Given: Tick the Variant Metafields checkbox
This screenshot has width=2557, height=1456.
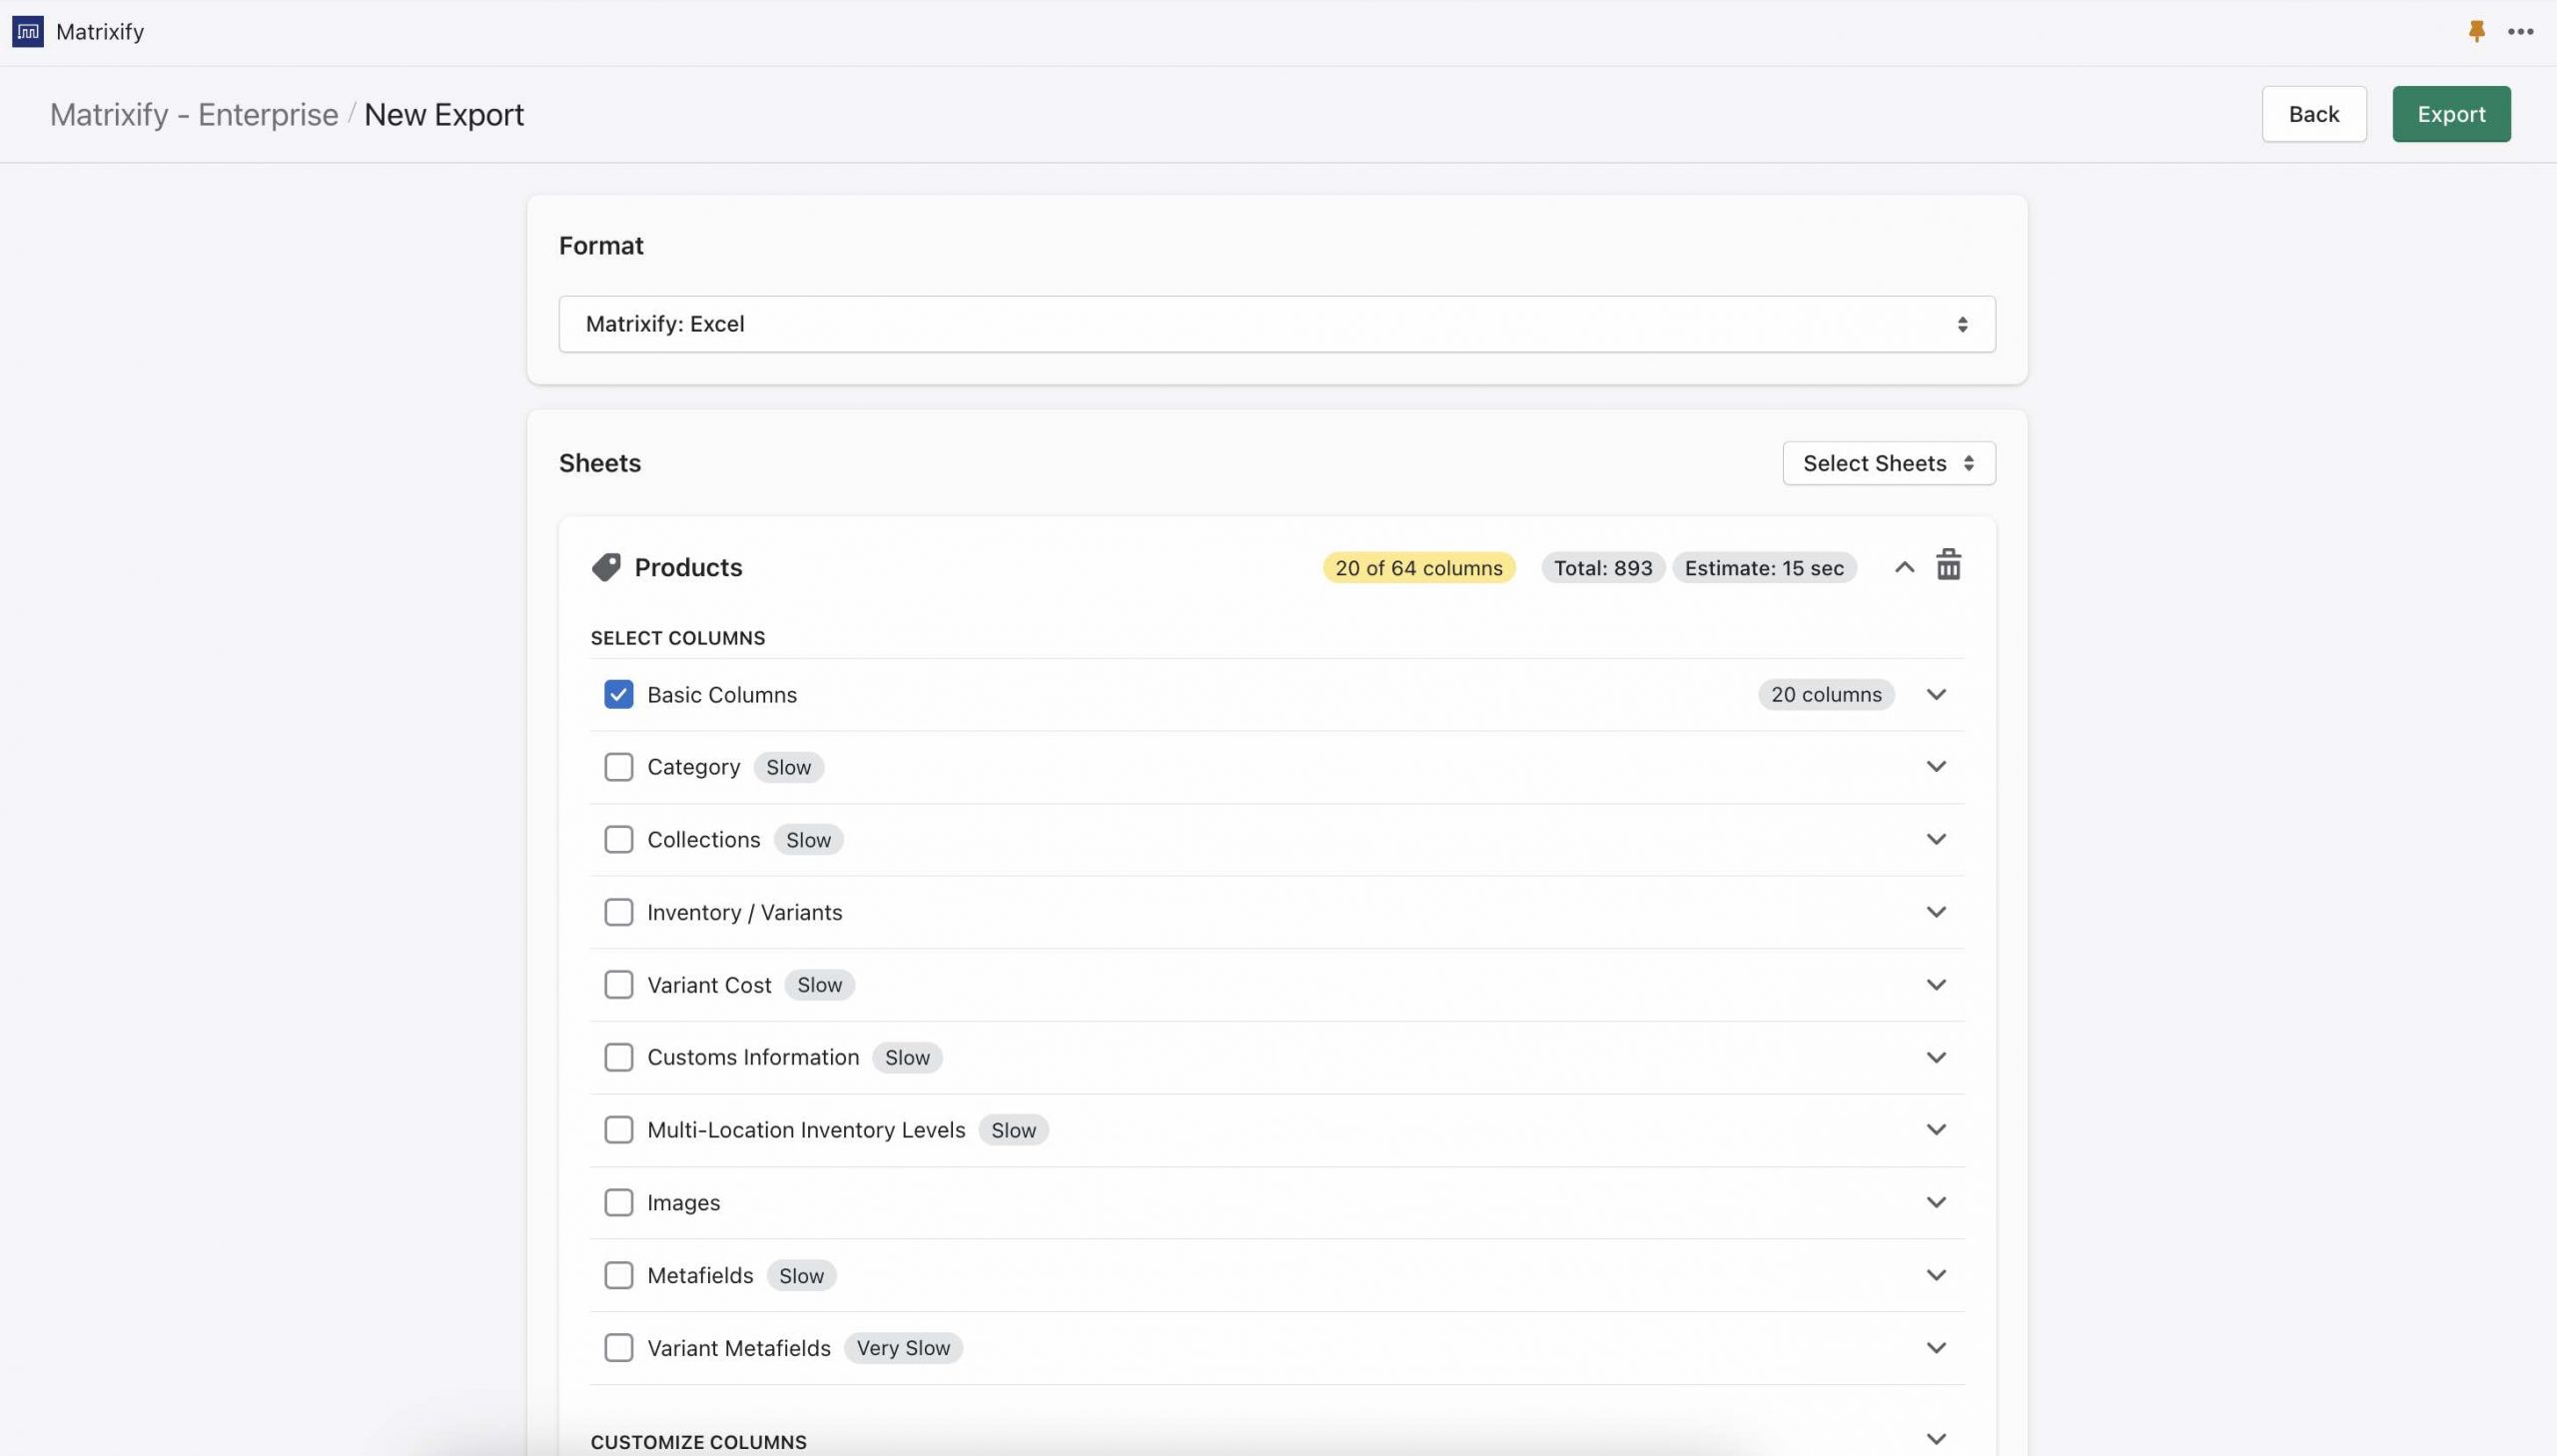Looking at the screenshot, I should point(618,1347).
